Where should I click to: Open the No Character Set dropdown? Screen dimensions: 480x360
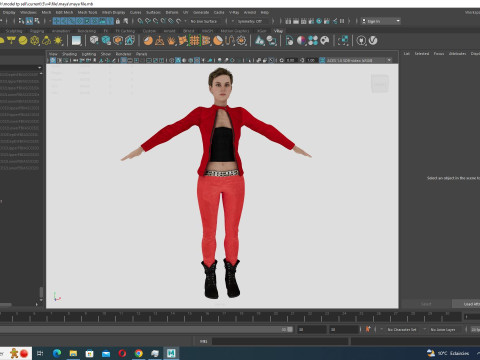403,329
